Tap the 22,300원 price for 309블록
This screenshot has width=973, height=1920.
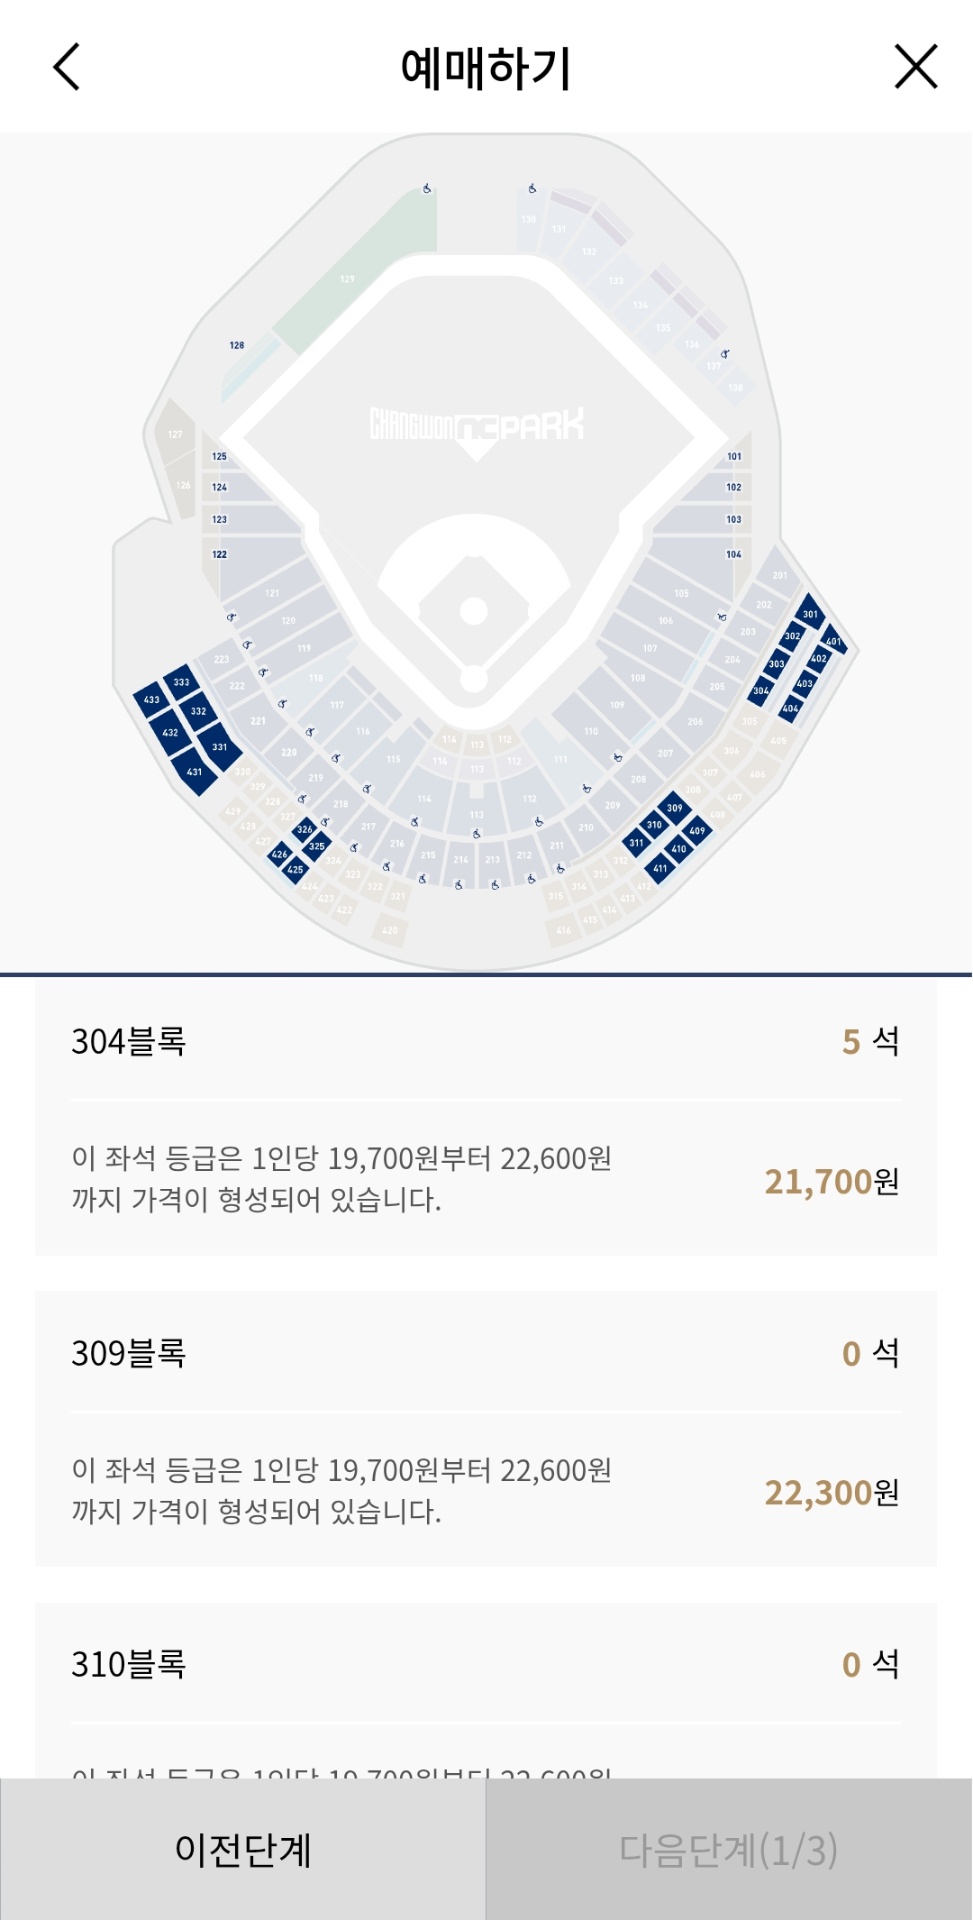(x=831, y=1493)
